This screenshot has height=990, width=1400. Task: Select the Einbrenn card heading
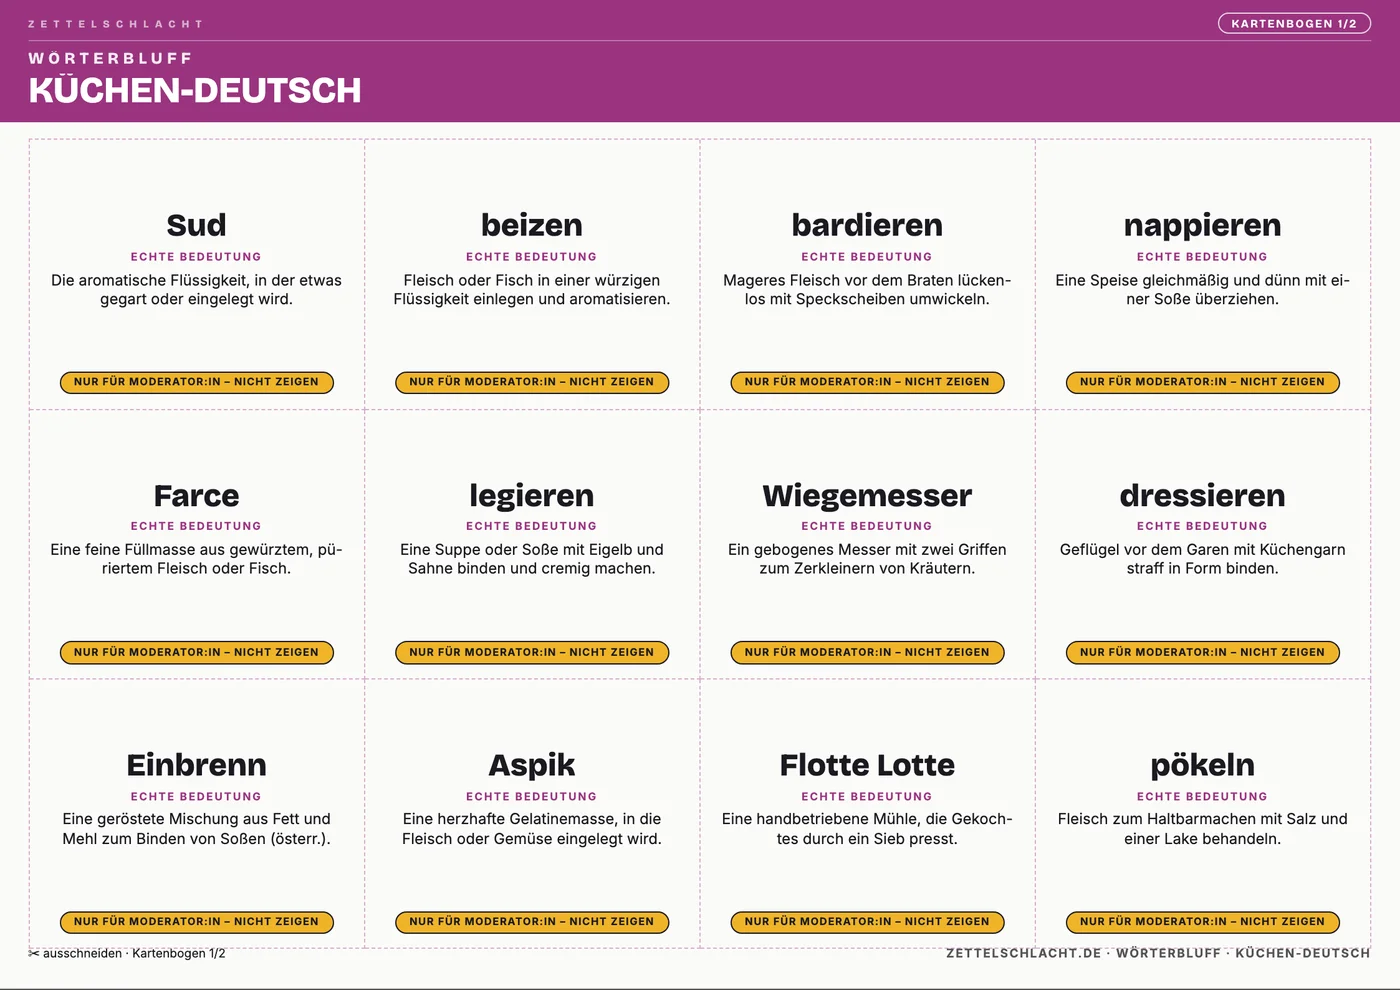(197, 765)
